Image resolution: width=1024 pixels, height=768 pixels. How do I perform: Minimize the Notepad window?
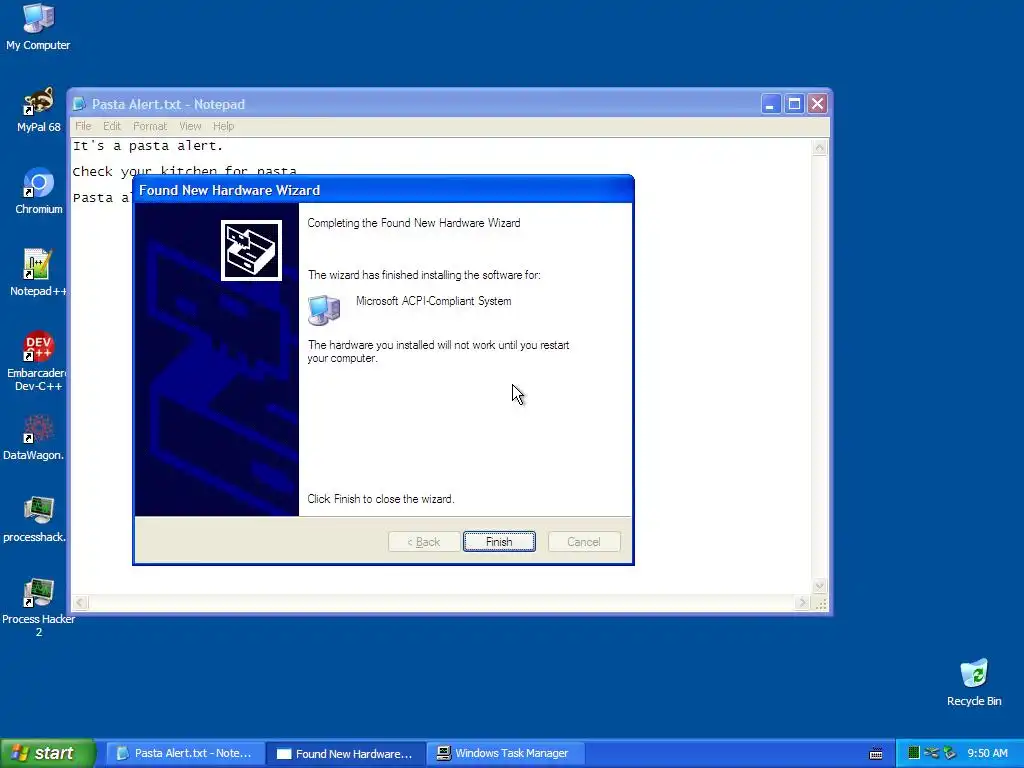[771, 104]
